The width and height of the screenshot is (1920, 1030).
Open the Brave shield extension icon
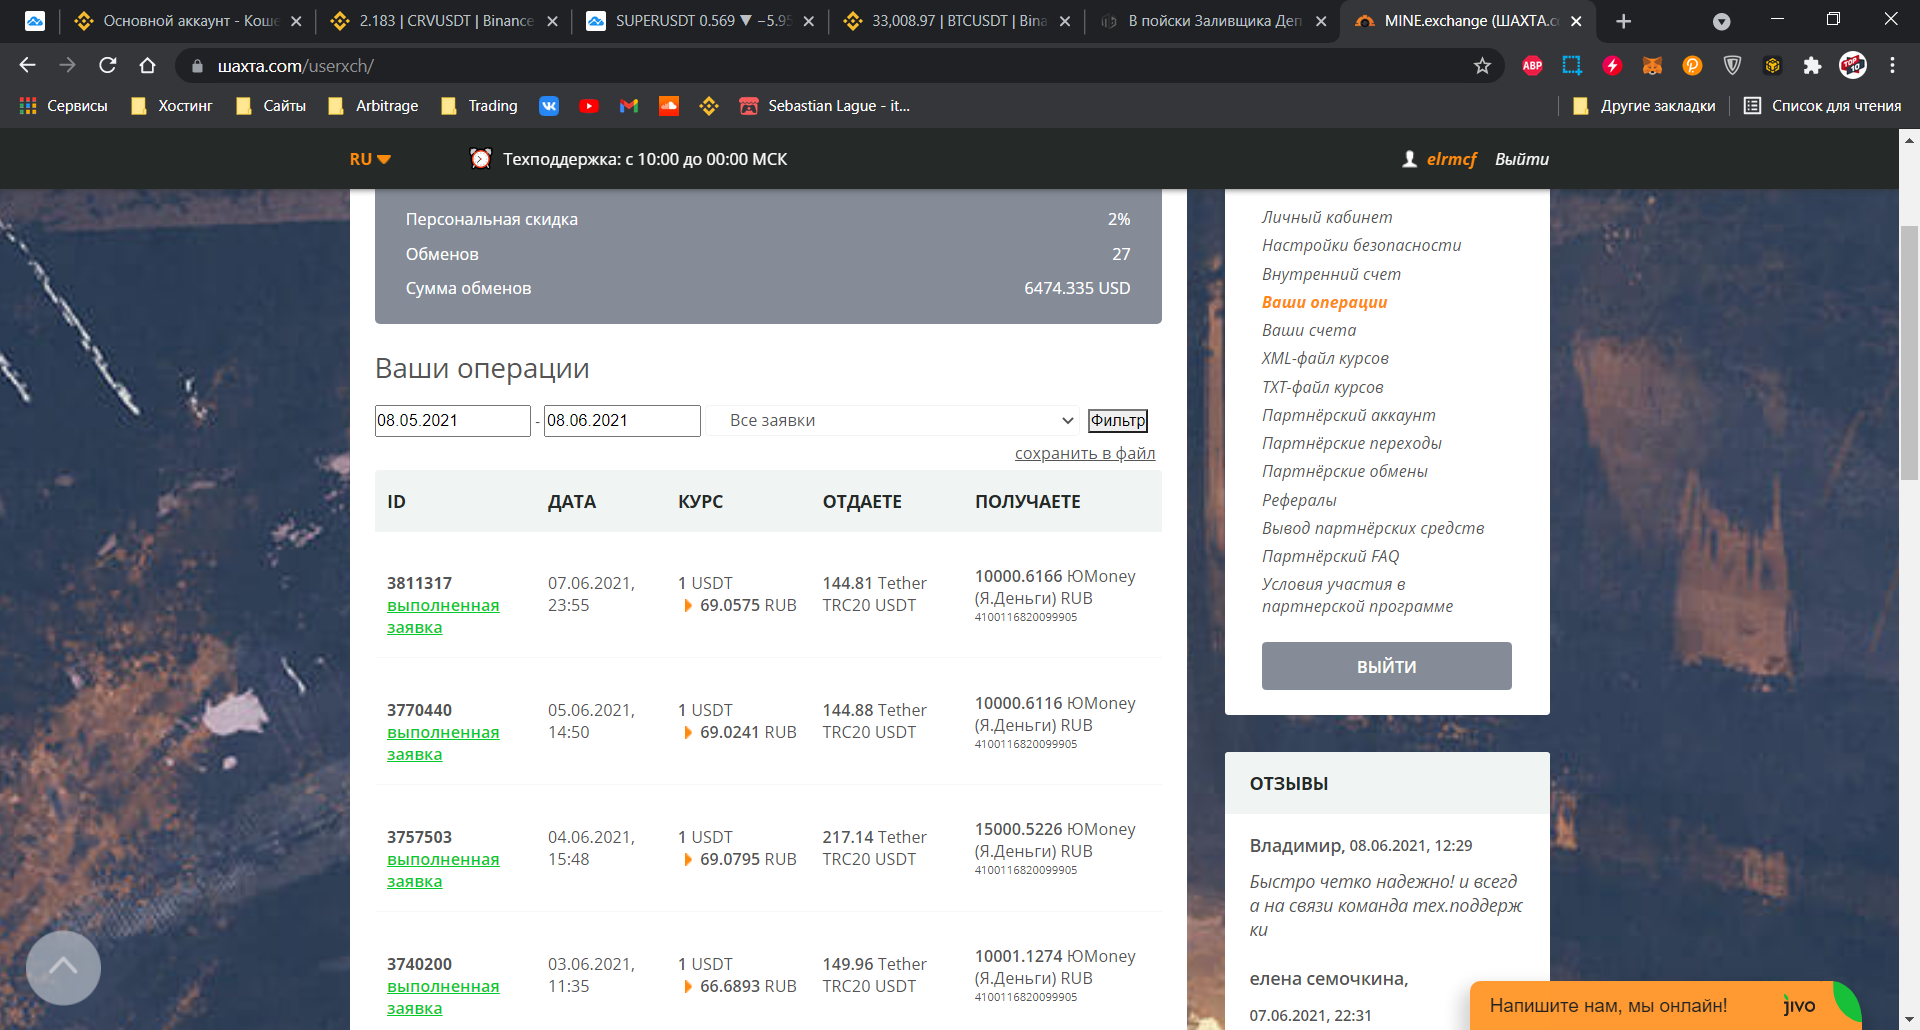point(1732,65)
